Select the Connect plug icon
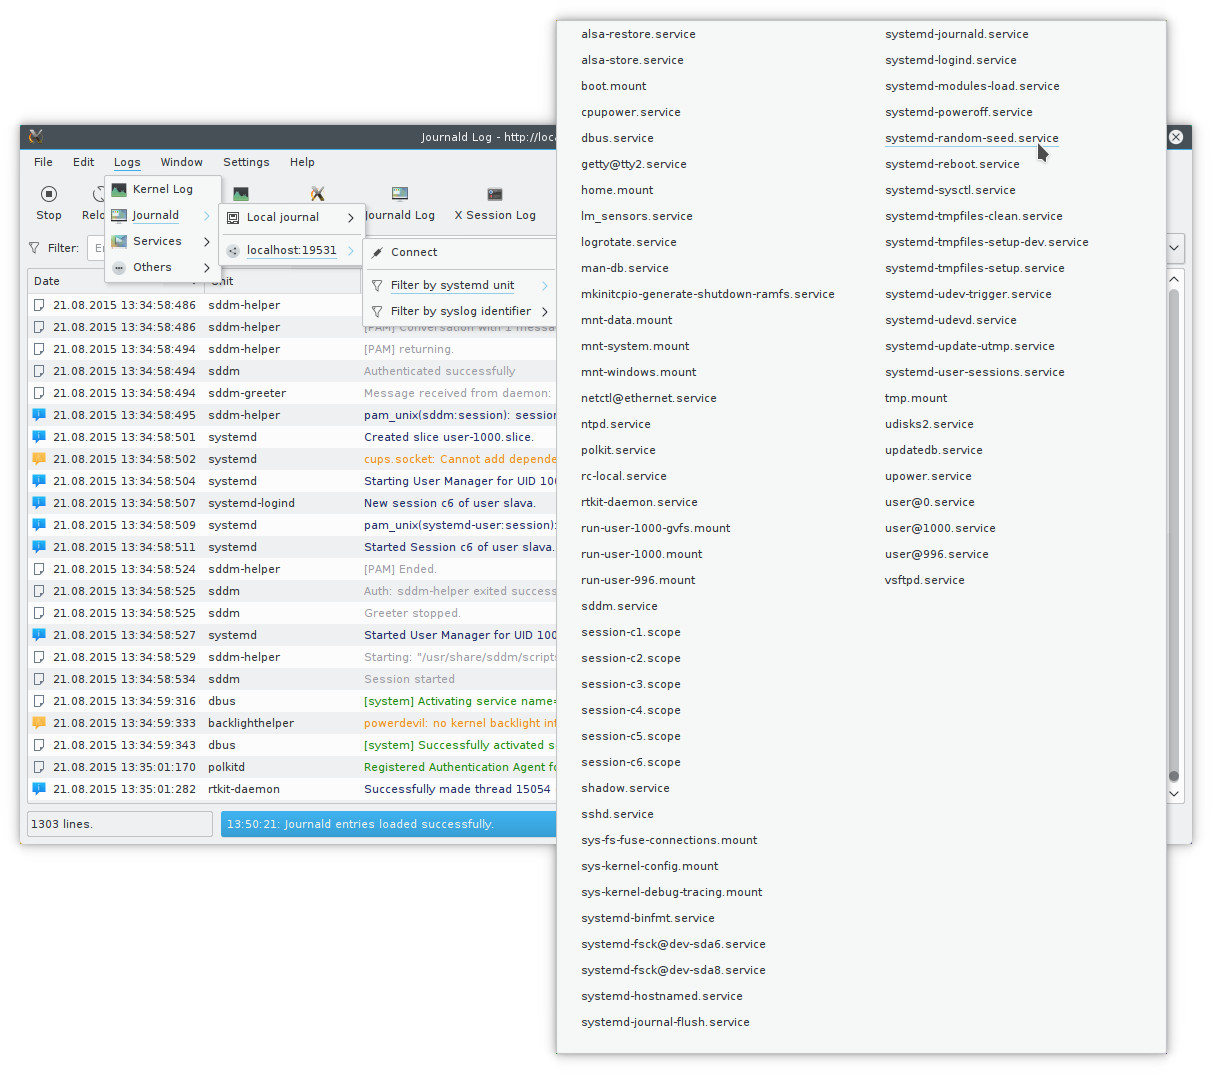This screenshot has width=1212, height=1074. [x=376, y=252]
